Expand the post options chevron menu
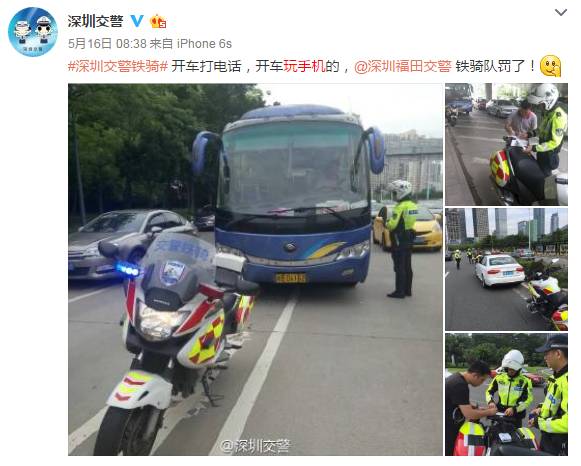This screenshot has height=466, width=581. [561, 13]
